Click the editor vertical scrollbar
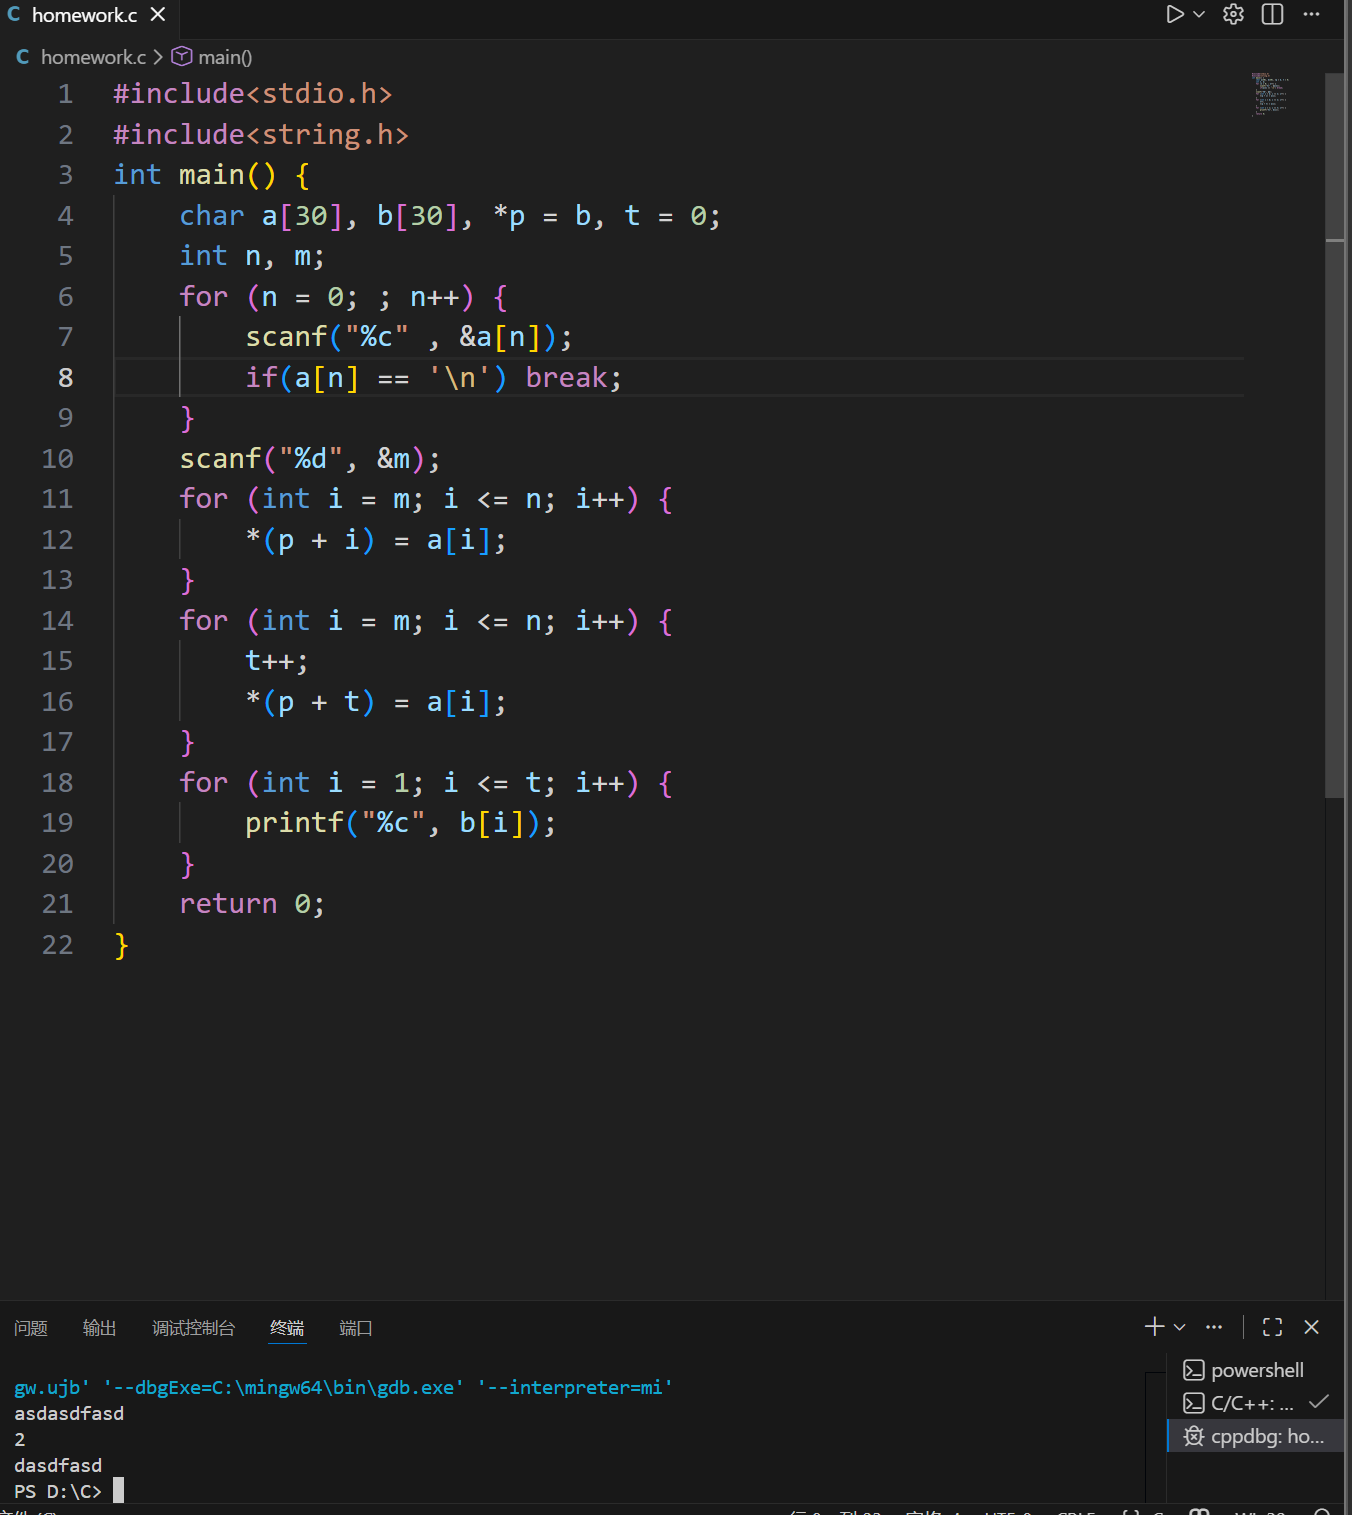Screen dimensions: 1352x1515 click(1334, 435)
